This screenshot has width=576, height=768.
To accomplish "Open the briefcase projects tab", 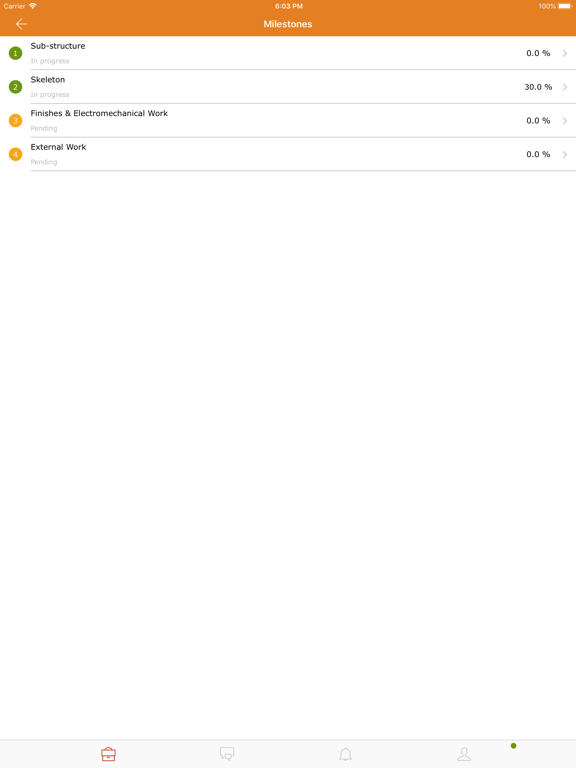I will point(108,754).
